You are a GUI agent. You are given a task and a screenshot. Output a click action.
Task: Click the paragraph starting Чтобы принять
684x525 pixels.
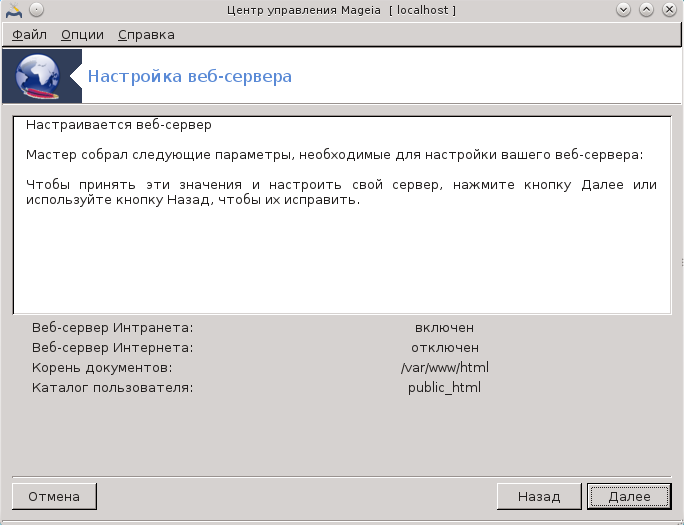click(x=341, y=192)
